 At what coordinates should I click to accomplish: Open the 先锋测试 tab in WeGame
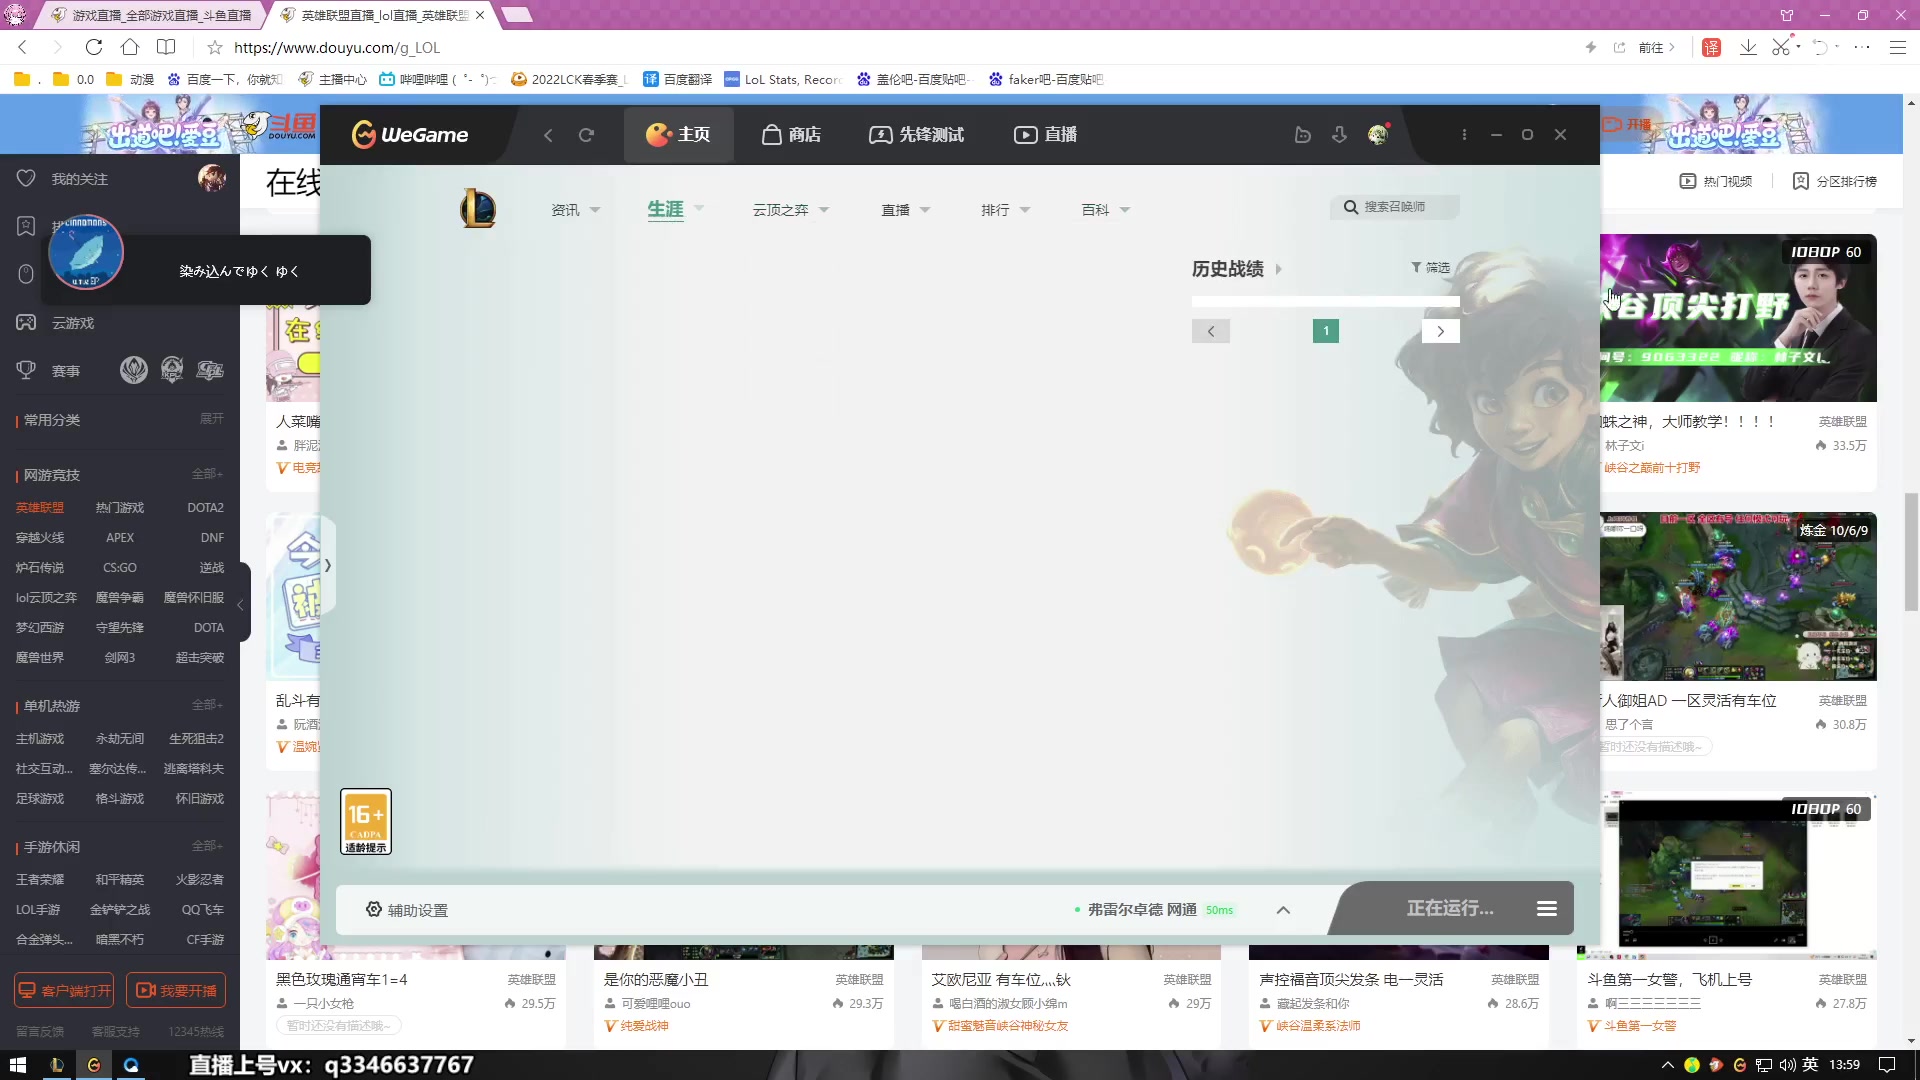pyautogui.click(x=915, y=134)
